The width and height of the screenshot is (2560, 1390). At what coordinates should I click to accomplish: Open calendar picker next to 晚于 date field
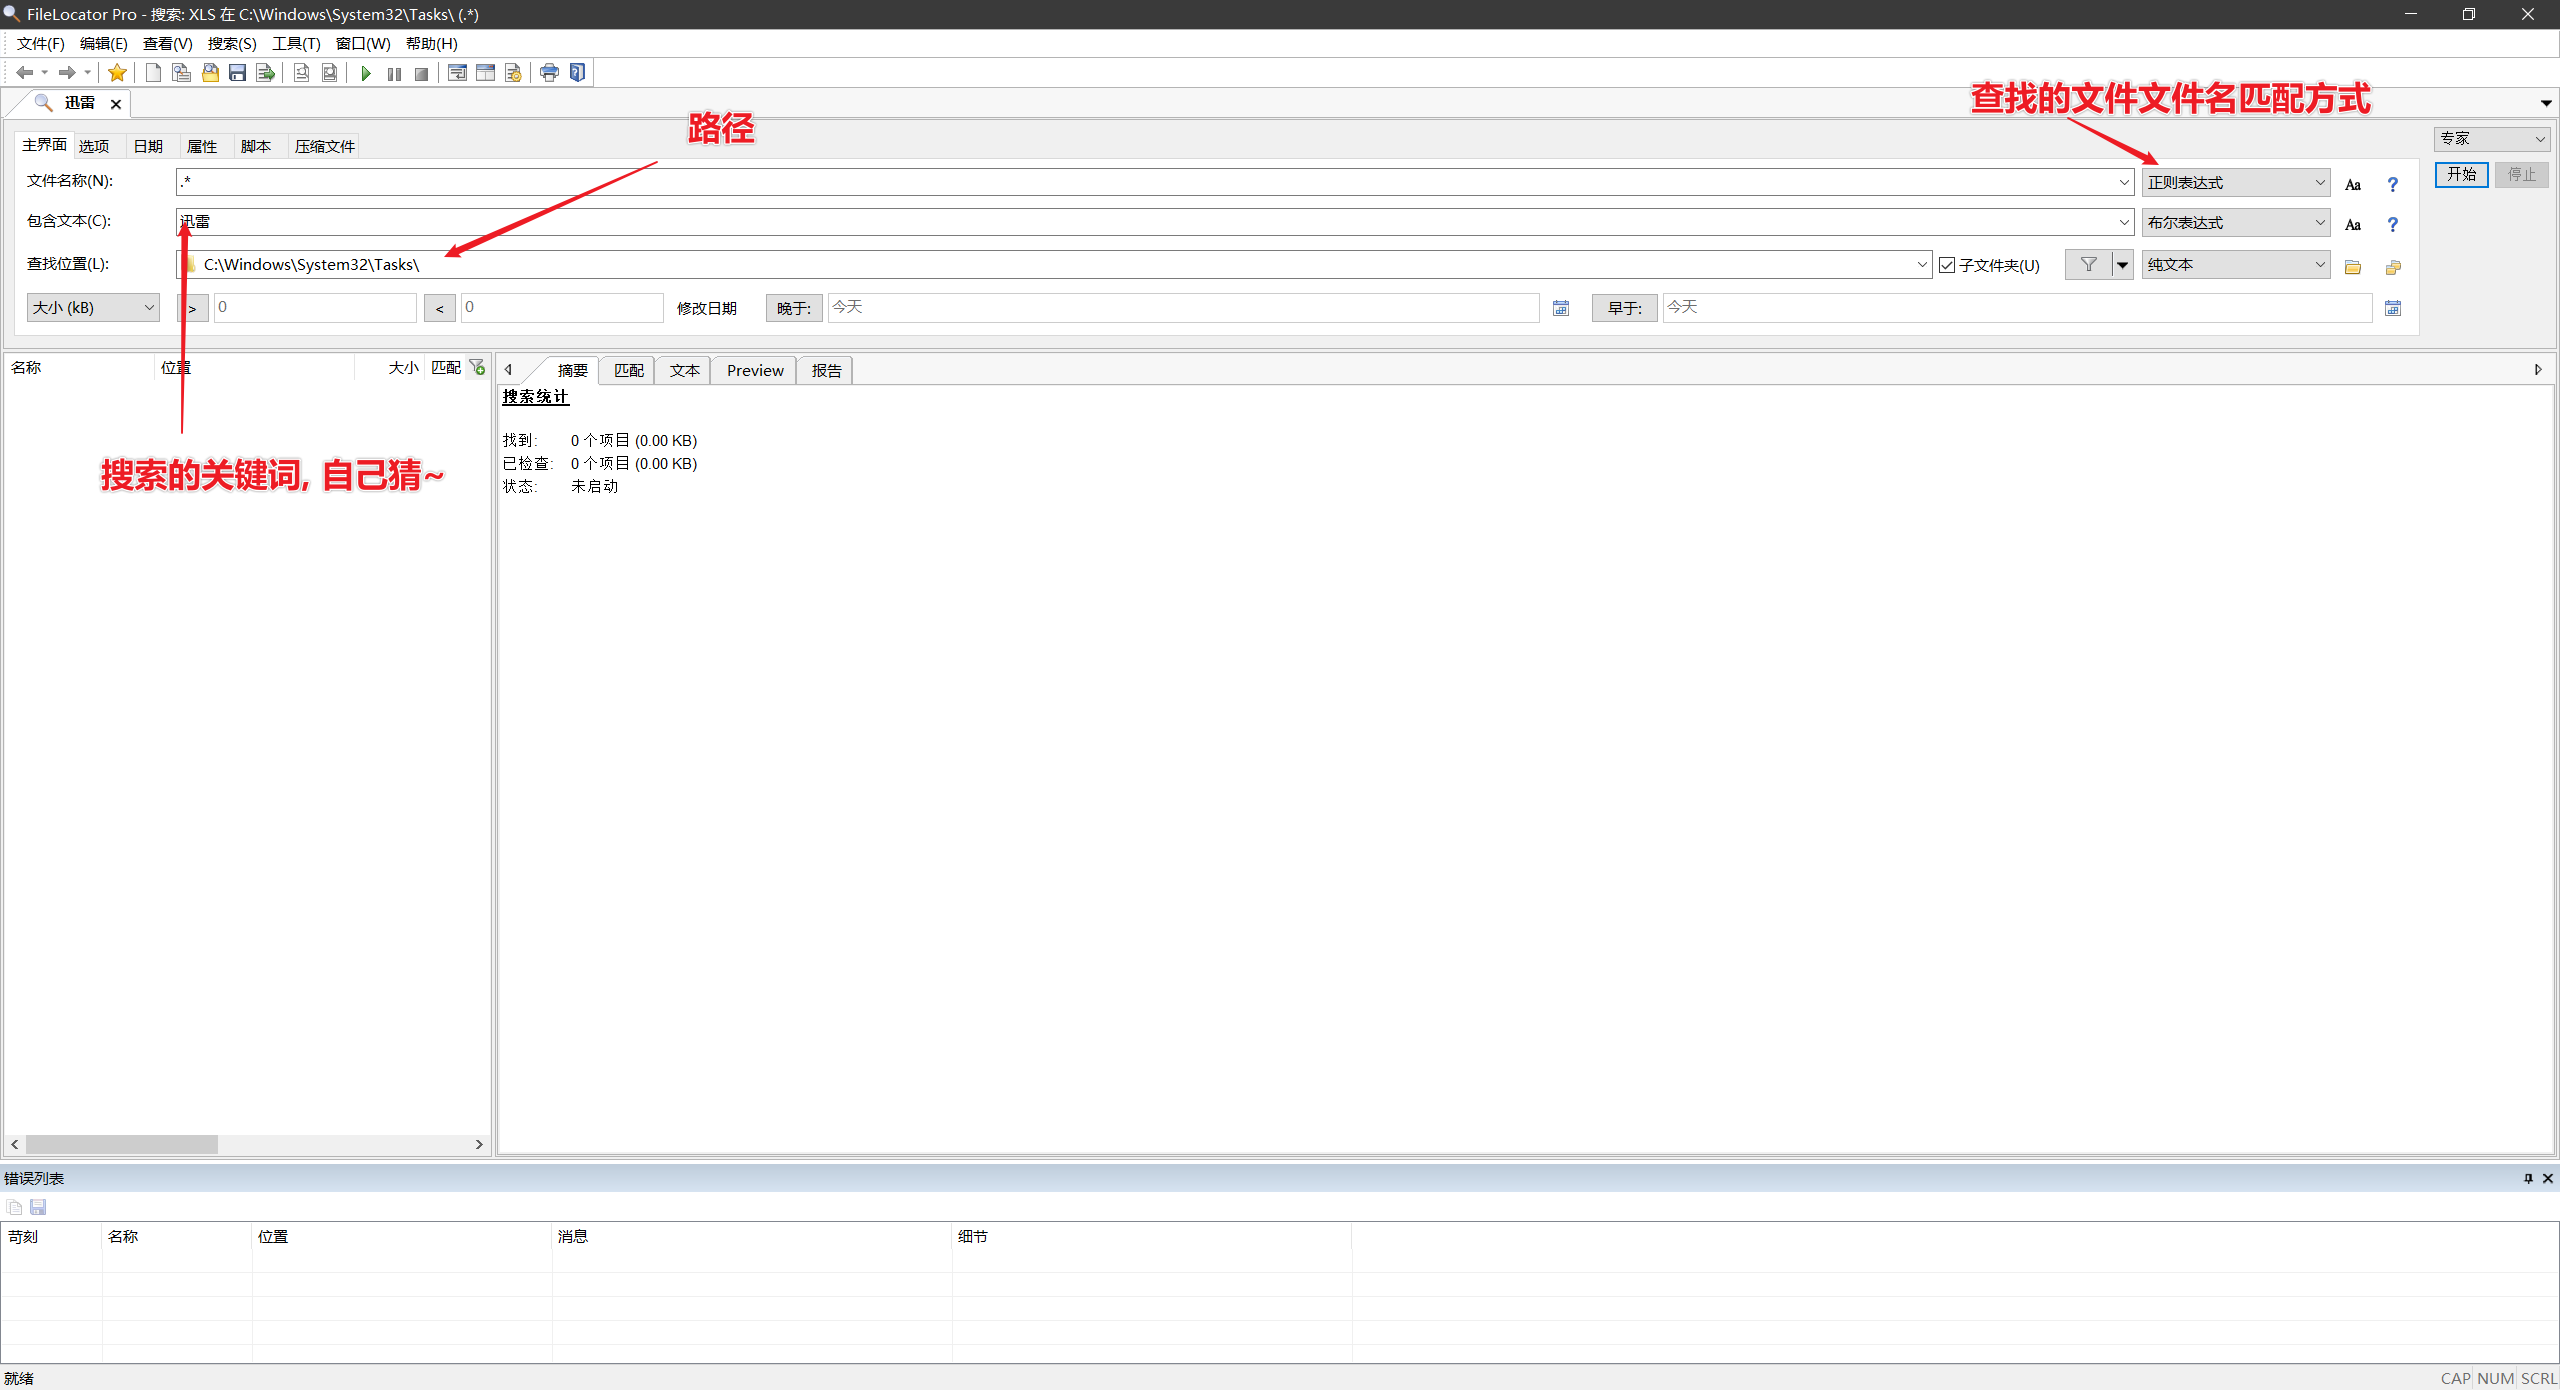pyautogui.click(x=1560, y=308)
